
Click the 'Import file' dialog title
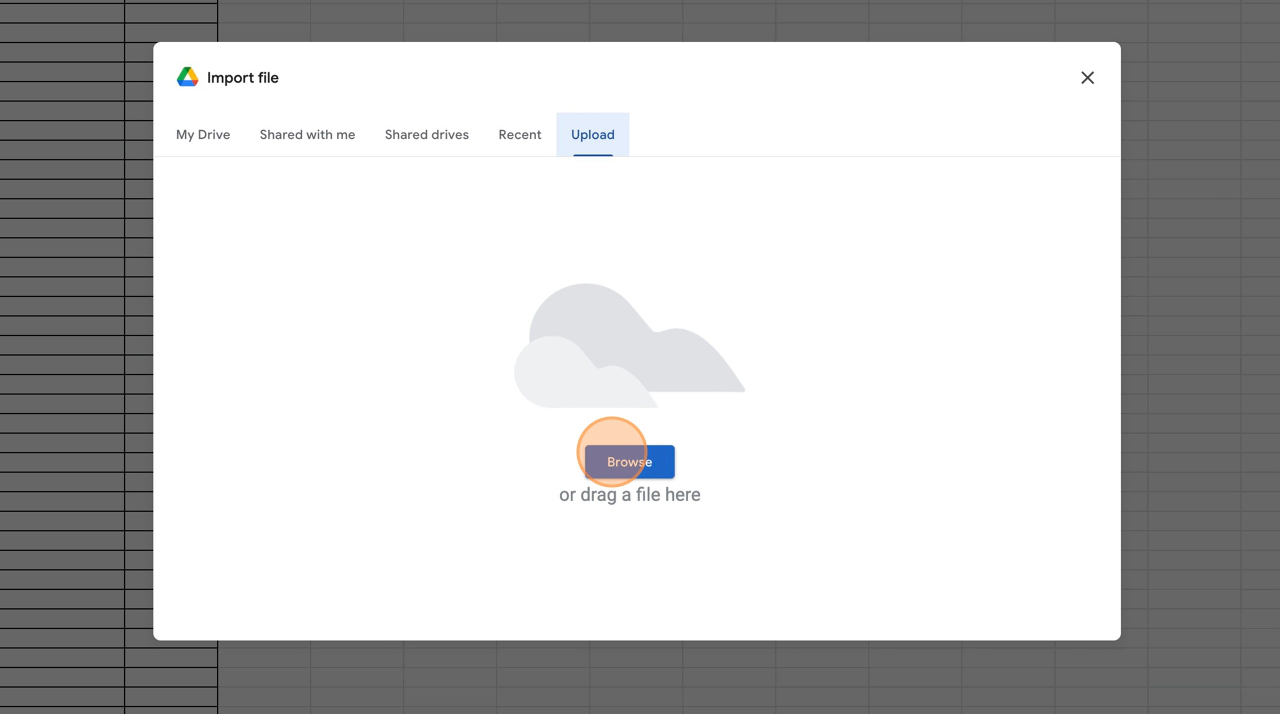[242, 78]
